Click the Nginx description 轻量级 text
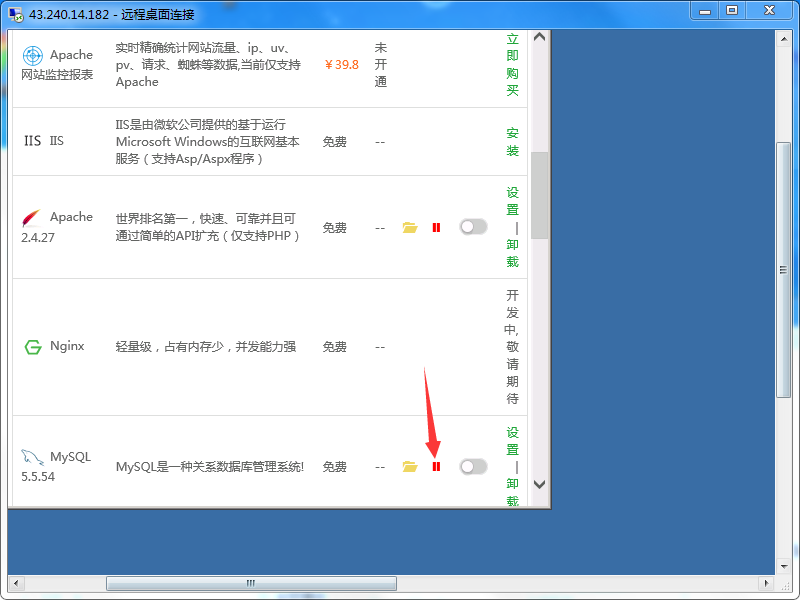This screenshot has height=600, width=800. point(206,347)
